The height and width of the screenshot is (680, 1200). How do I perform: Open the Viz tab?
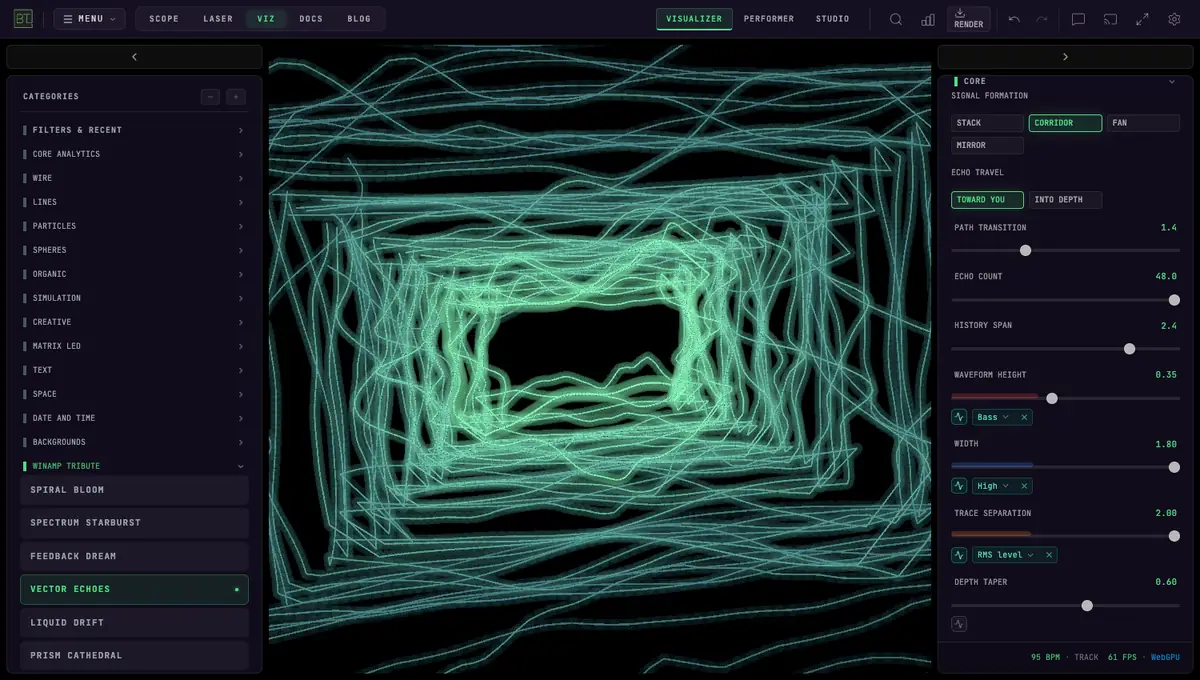[x=266, y=19]
